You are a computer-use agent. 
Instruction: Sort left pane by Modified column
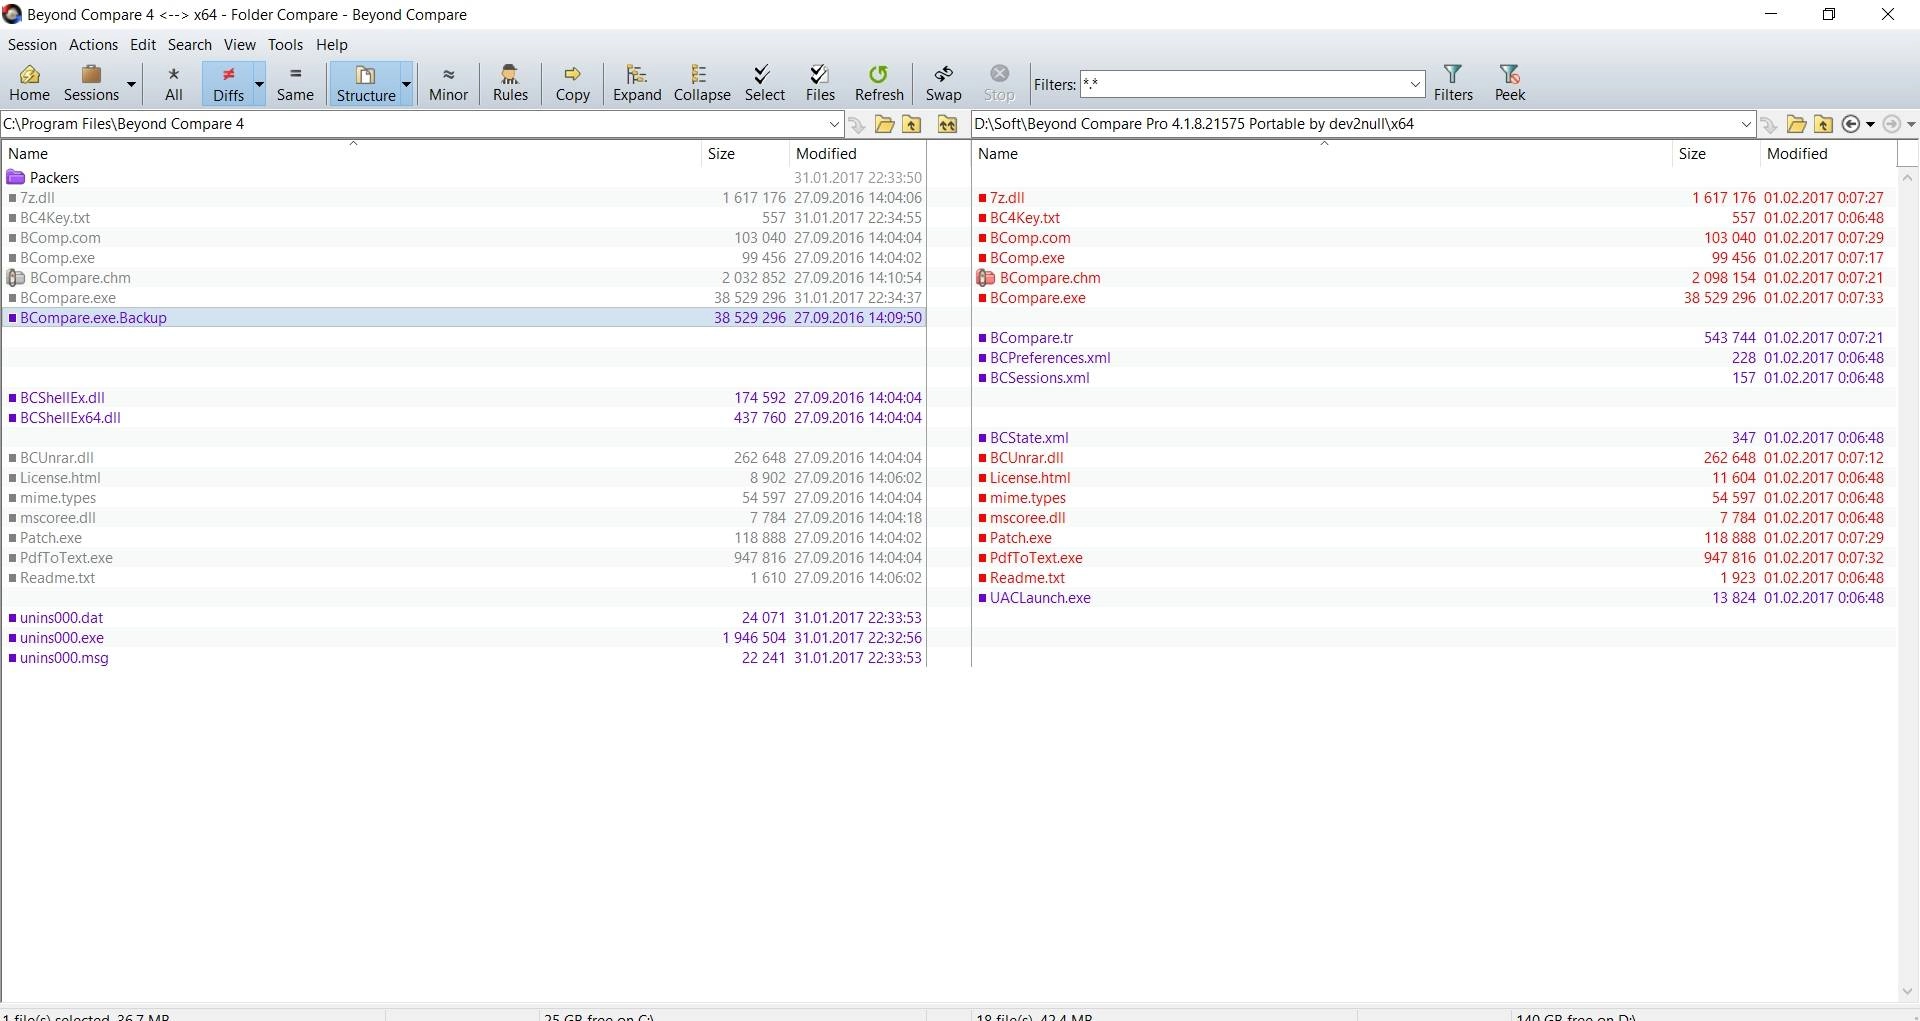(857, 154)
